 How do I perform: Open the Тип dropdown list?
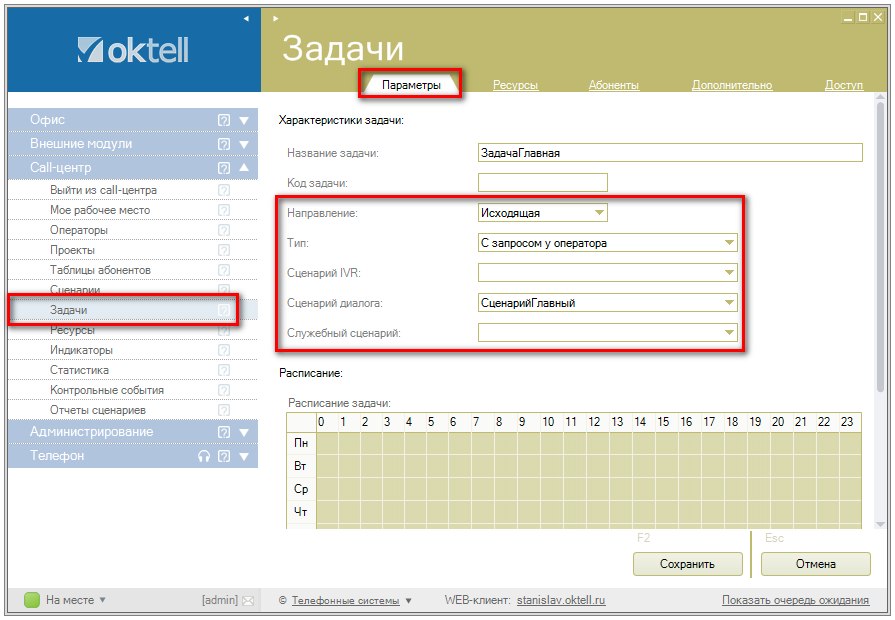click(x=729, y=242)
